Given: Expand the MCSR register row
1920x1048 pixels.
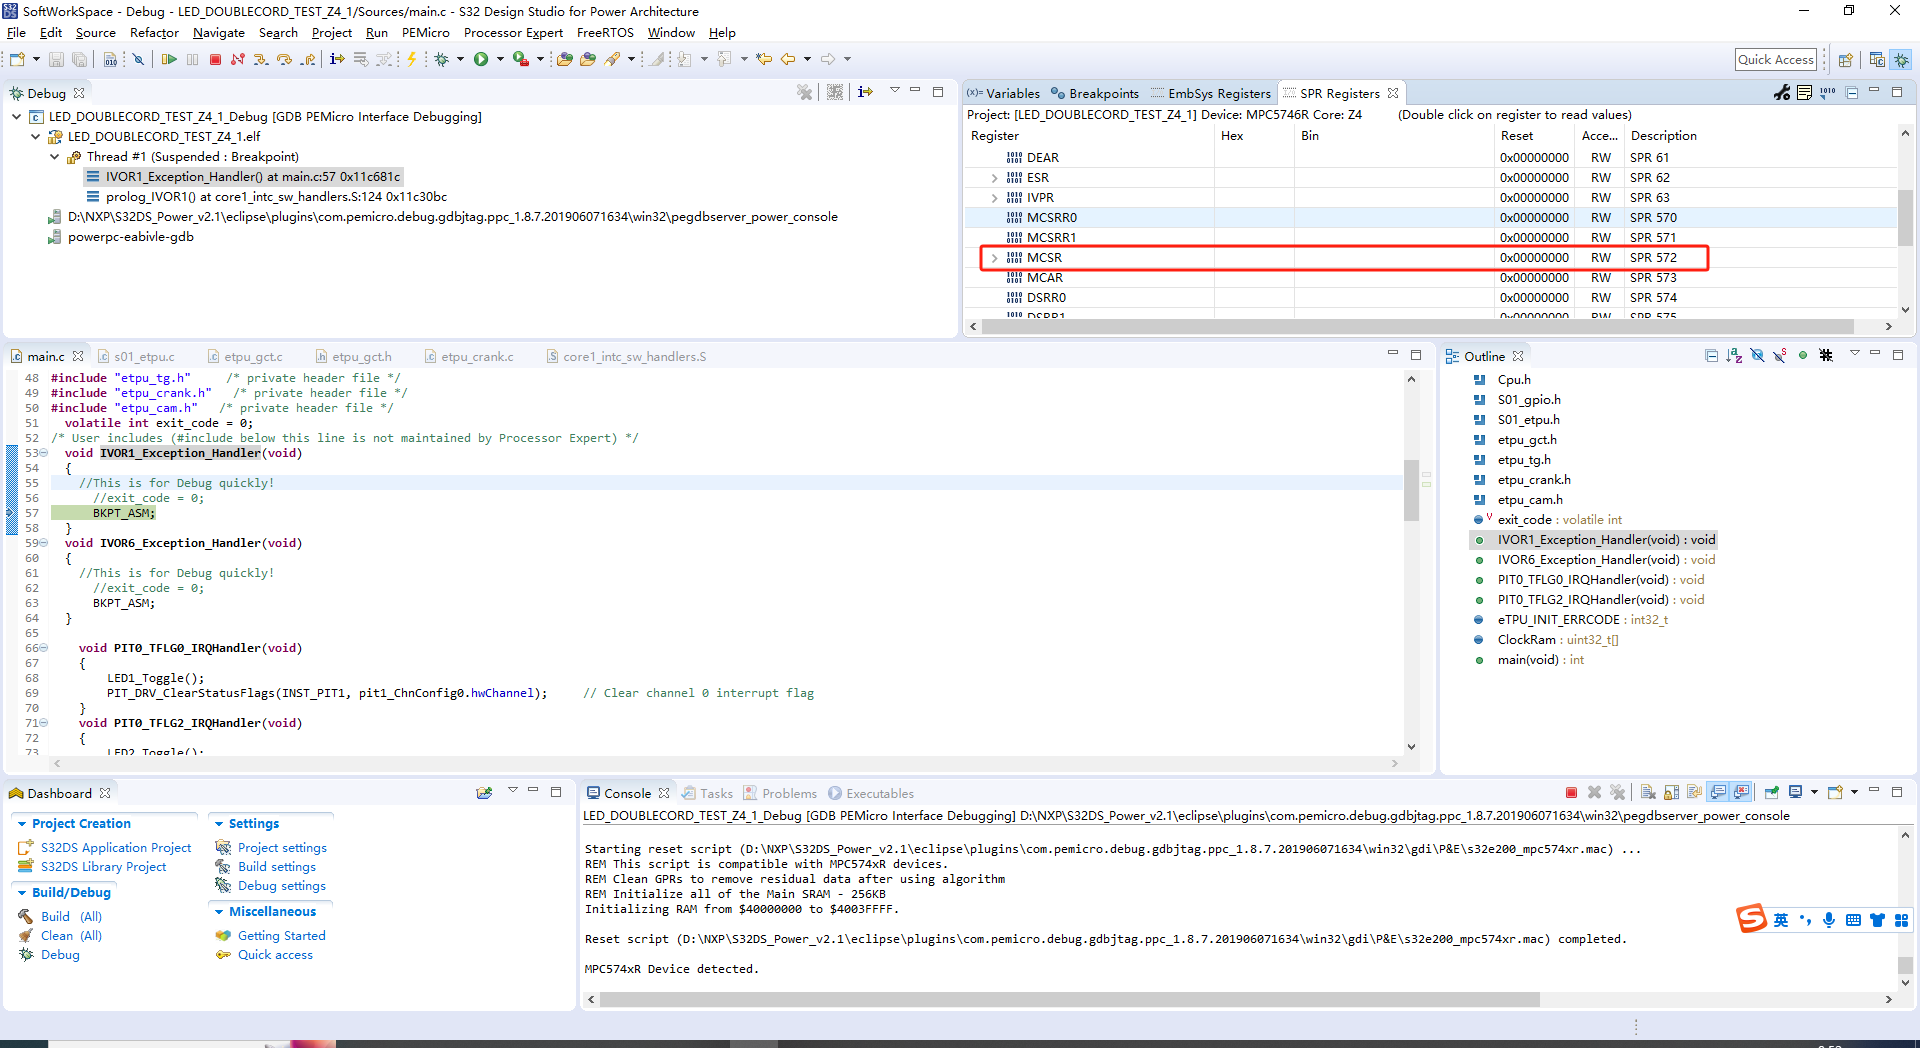Looking at the screenshot, I should pyautogui.click(x=994, y=258).
